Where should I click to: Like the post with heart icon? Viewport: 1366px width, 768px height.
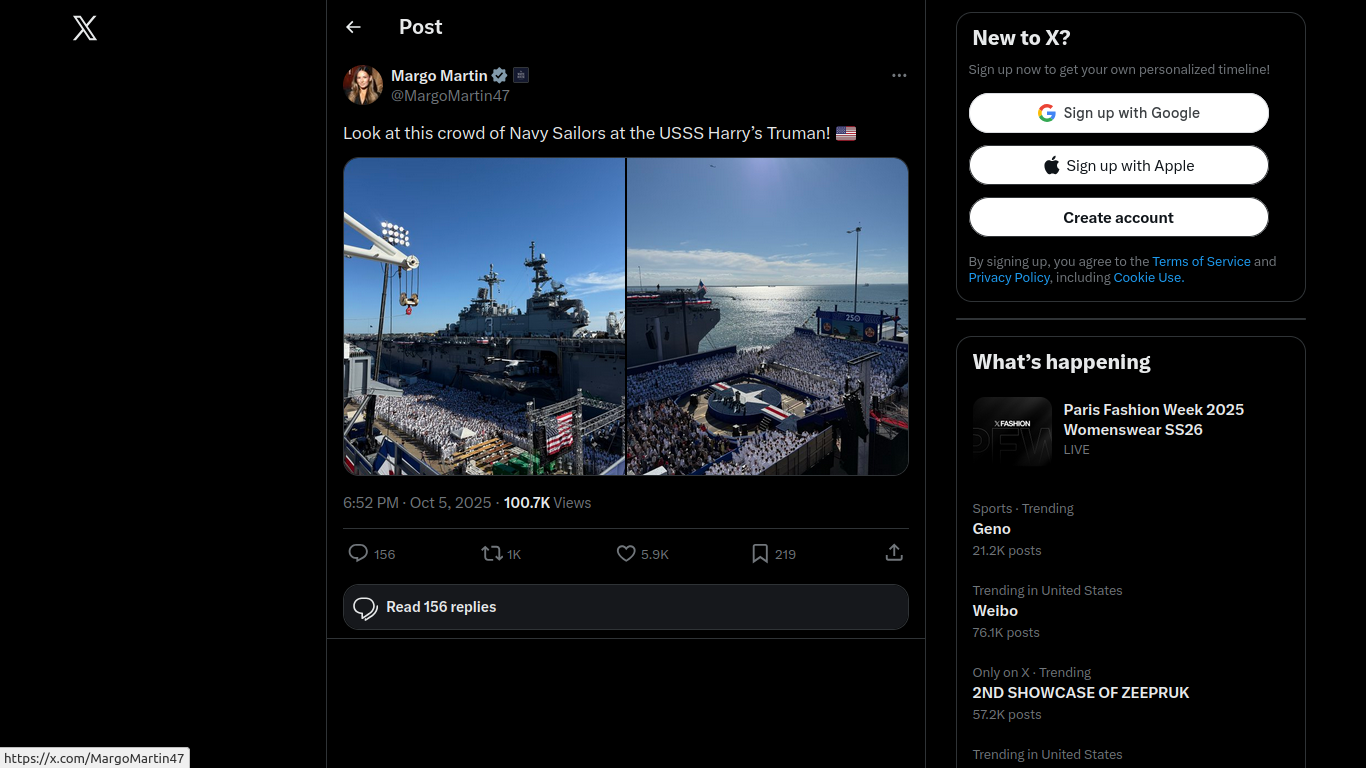[626, 553]
